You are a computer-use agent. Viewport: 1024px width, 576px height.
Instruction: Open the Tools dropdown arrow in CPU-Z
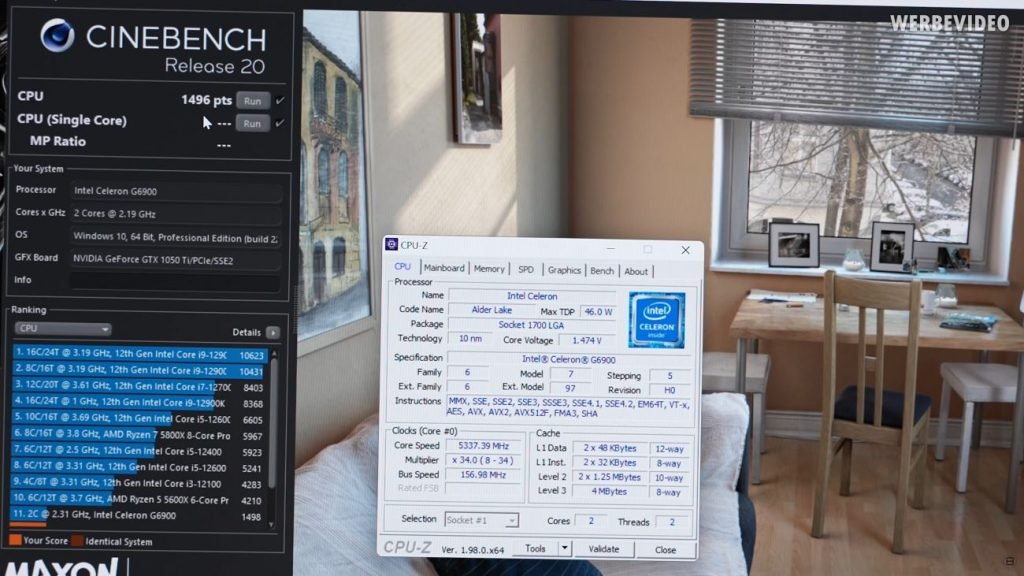tap(564, 549)
